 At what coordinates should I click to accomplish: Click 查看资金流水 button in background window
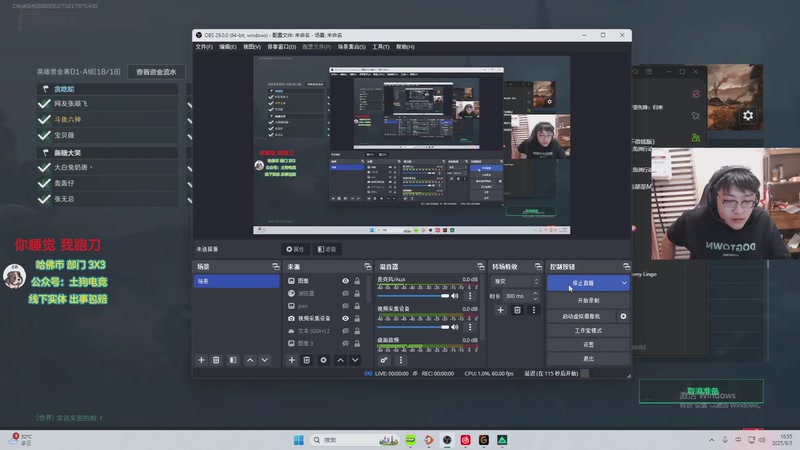pos(156,72)
